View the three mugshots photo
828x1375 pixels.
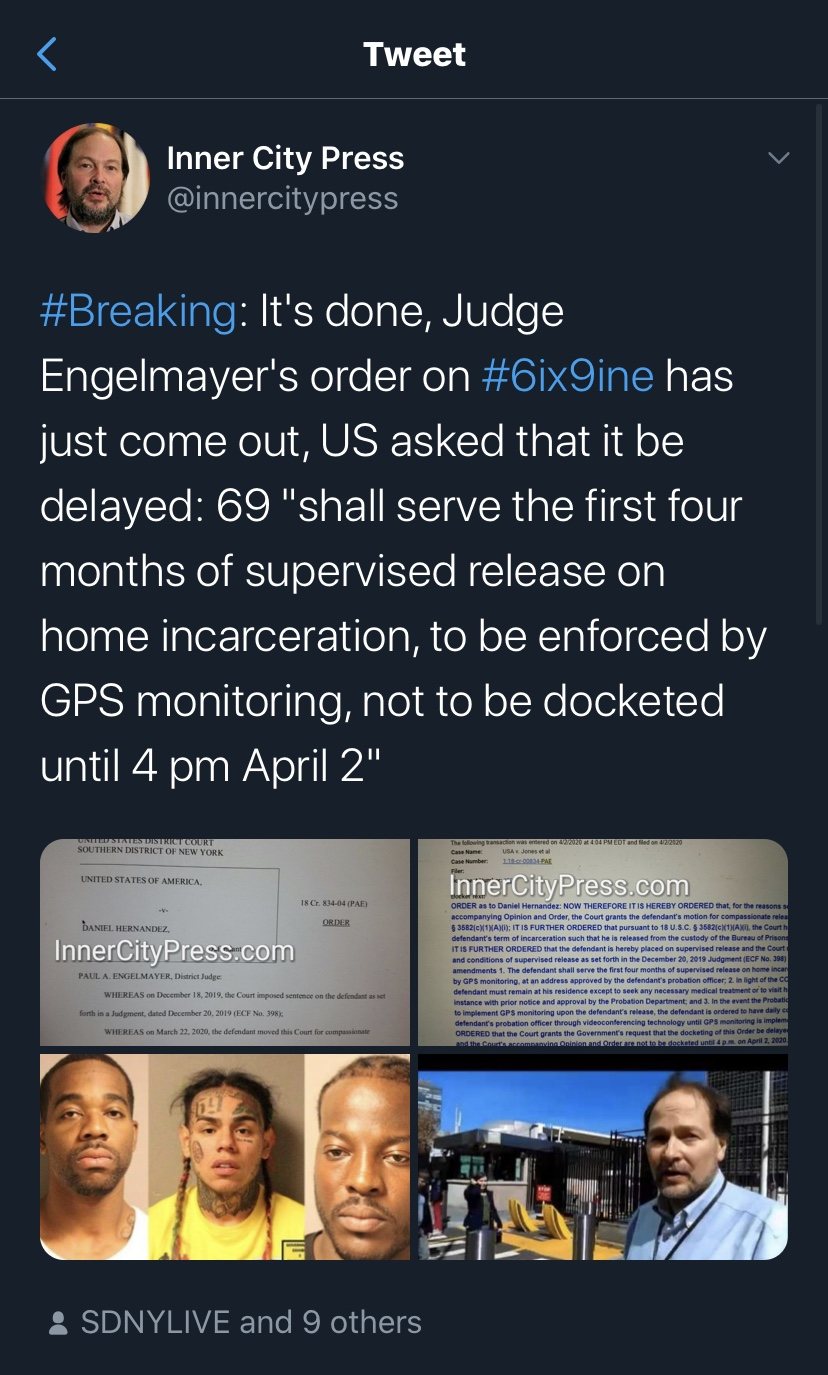click(225, 1157)
